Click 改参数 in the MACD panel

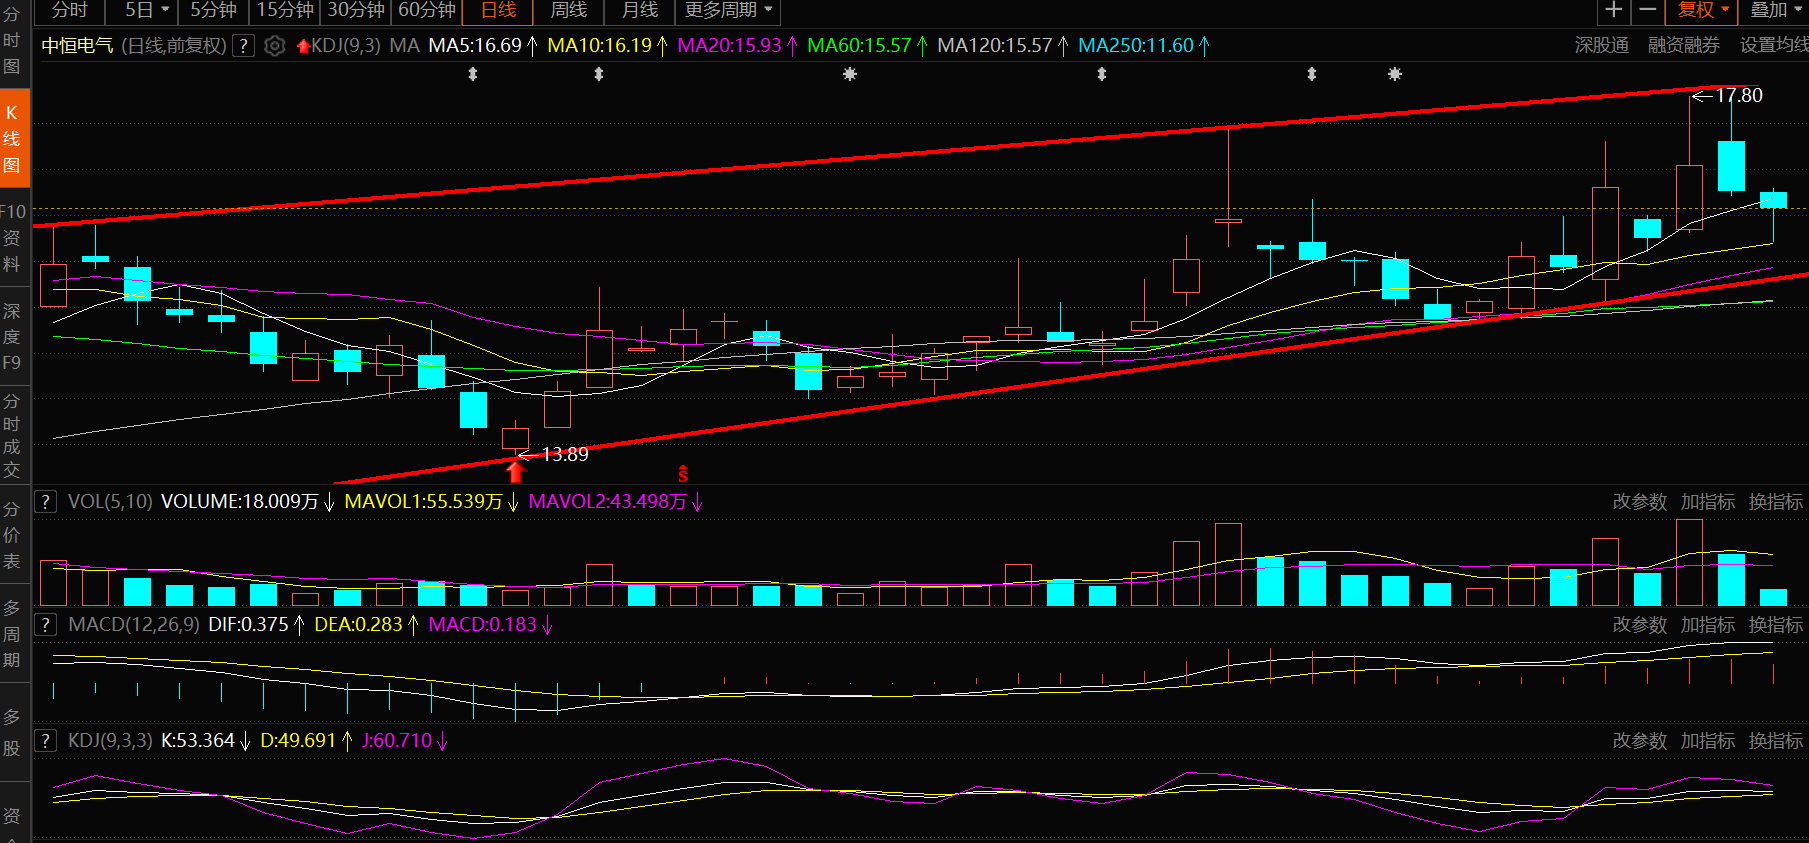(1640, 625)
